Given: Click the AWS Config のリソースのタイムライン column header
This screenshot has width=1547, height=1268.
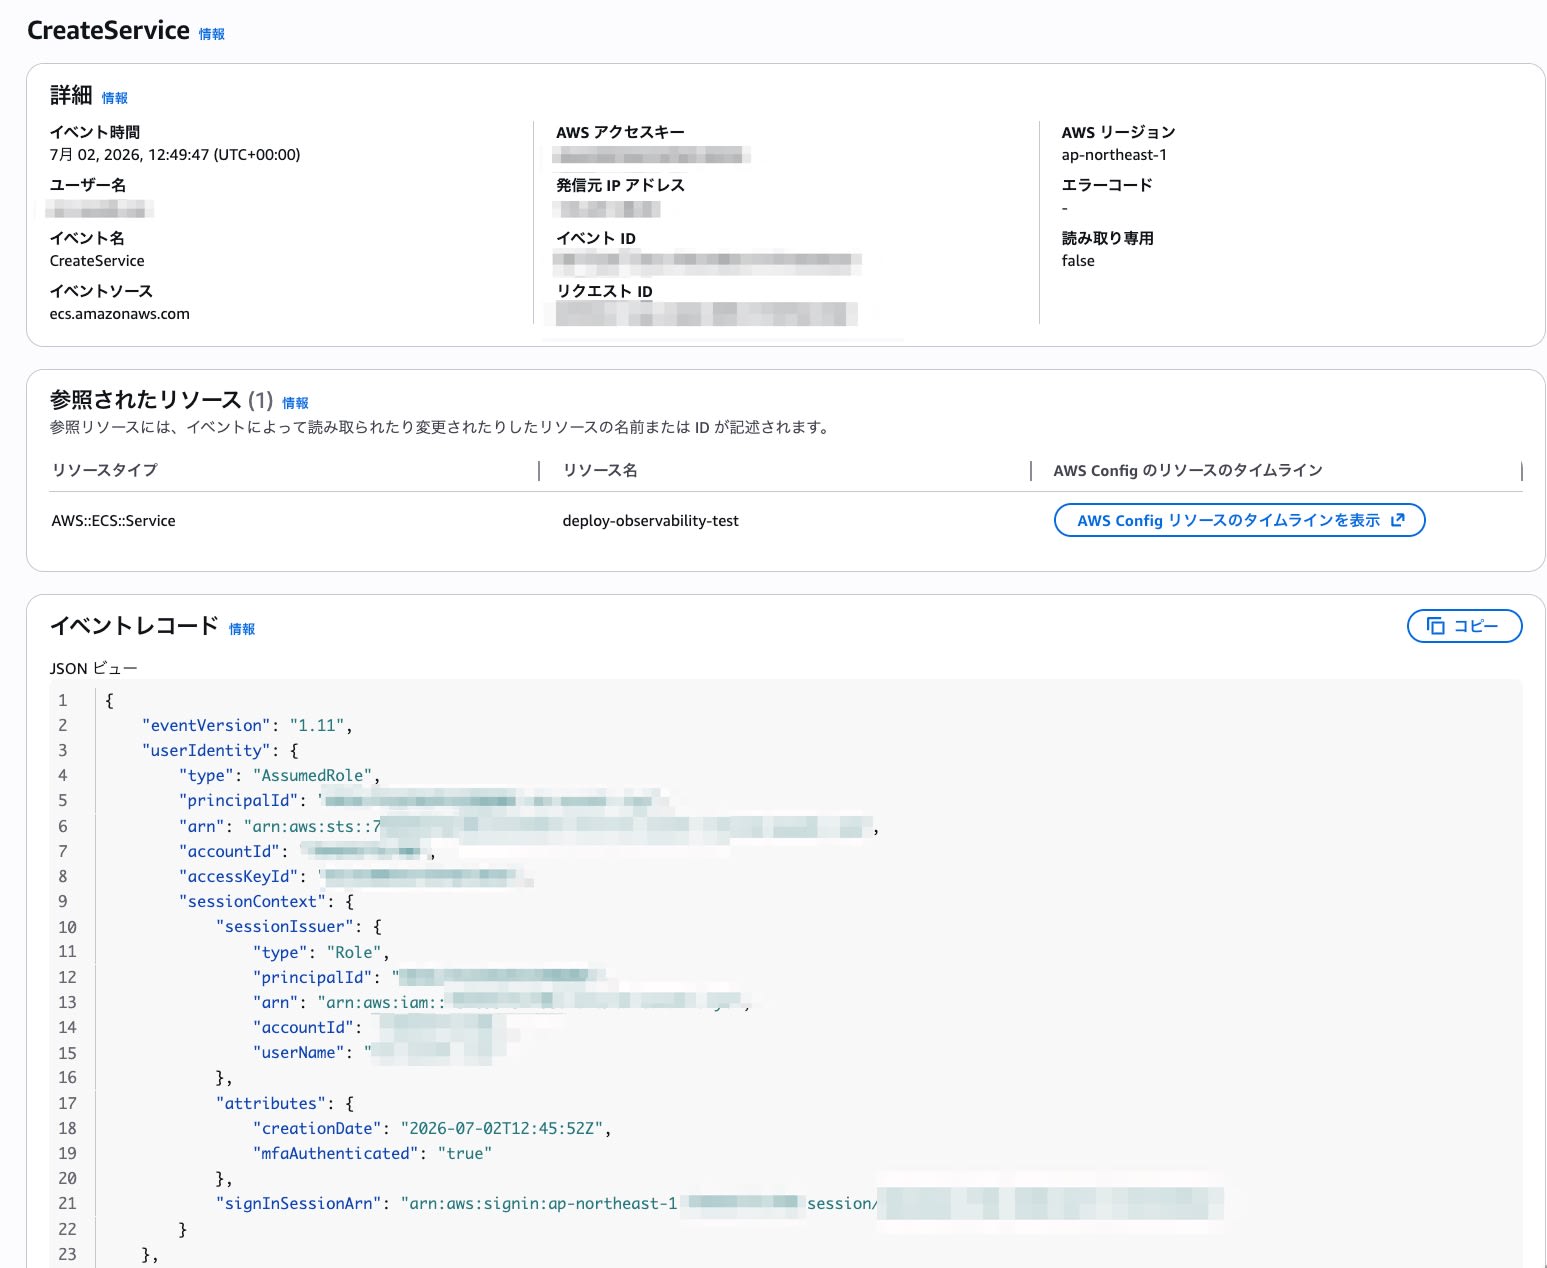Looking at the screenshot, I should tap(1188, 470).
